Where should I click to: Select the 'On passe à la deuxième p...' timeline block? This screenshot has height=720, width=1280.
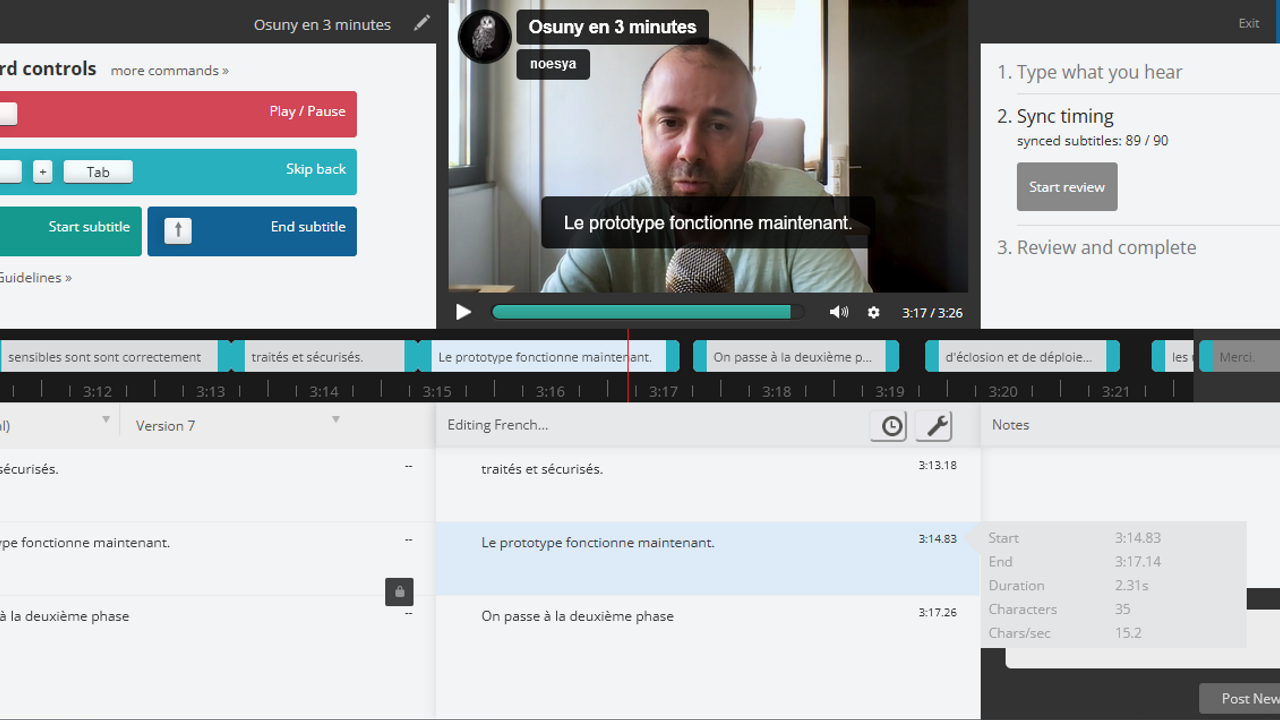pos(792,357)
